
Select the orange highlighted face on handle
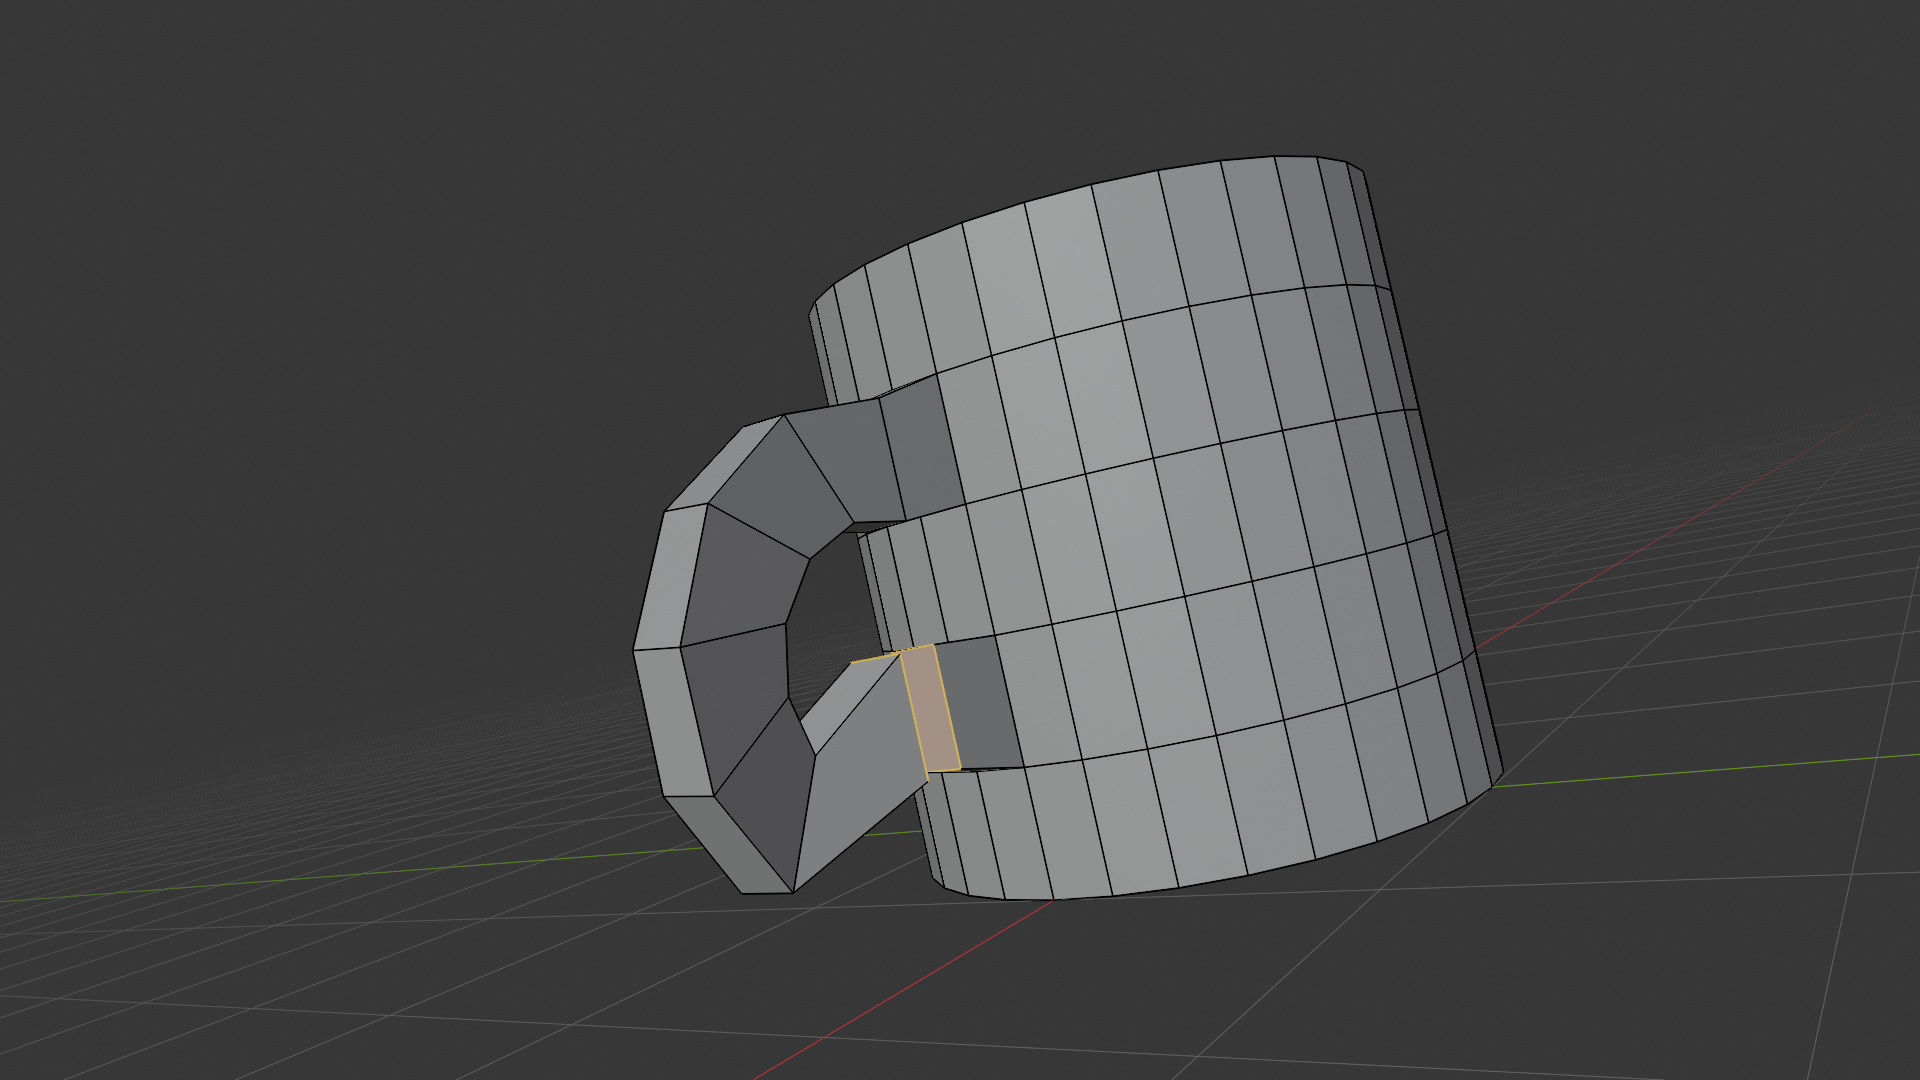tap(931, 709)
